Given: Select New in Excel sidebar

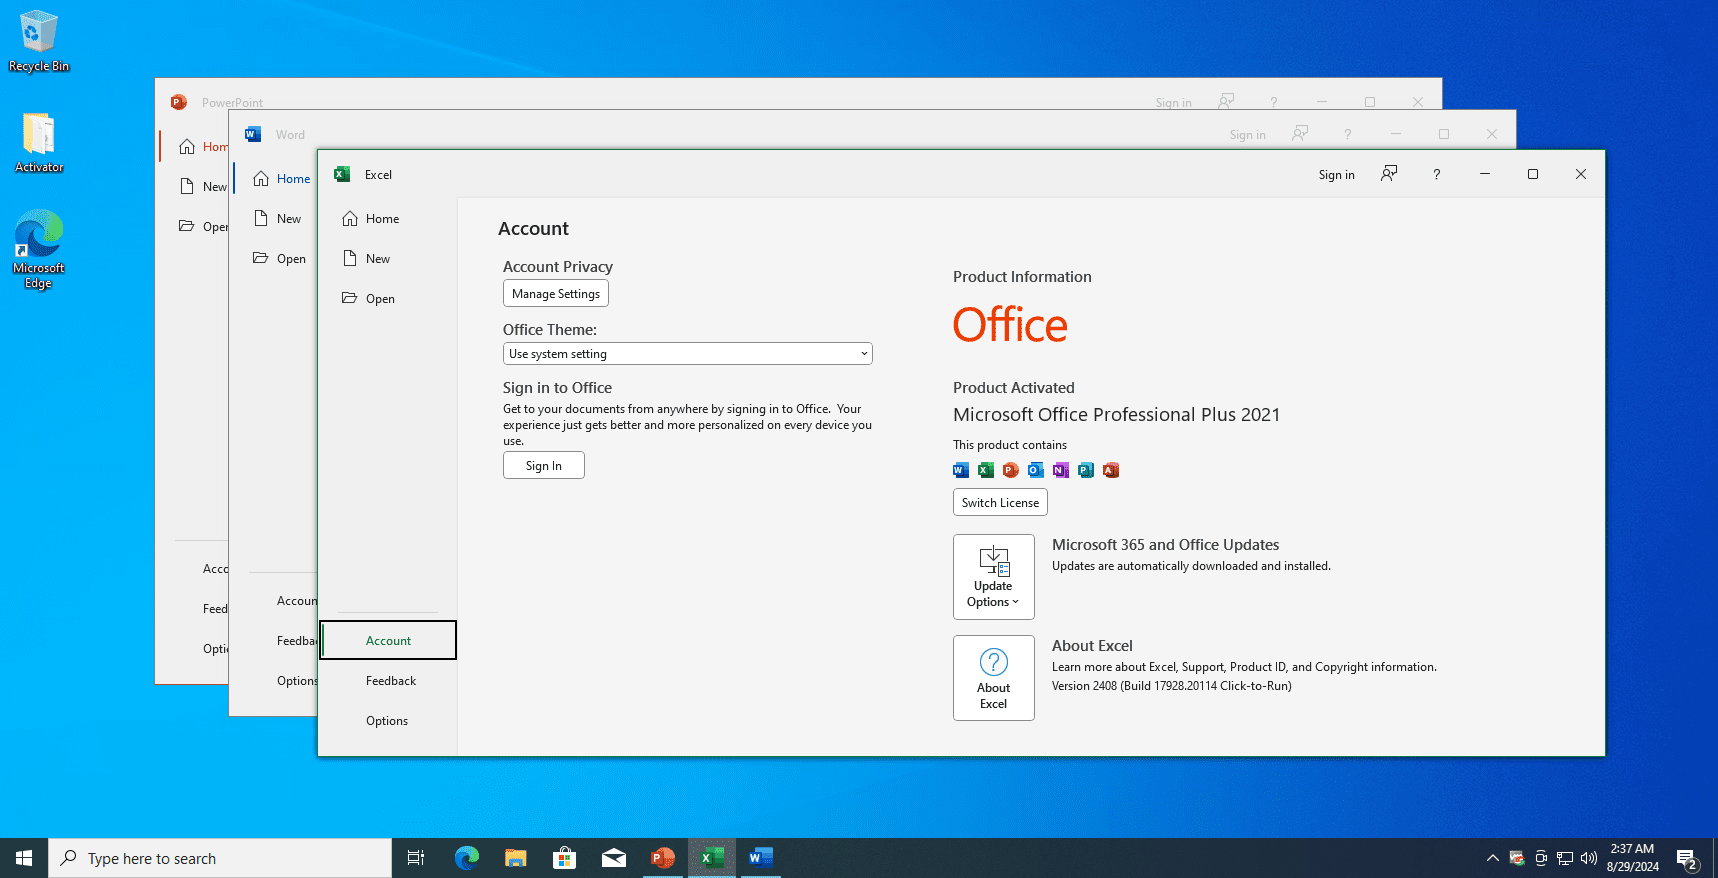Looking at the screenshot, I should point(388,259).
